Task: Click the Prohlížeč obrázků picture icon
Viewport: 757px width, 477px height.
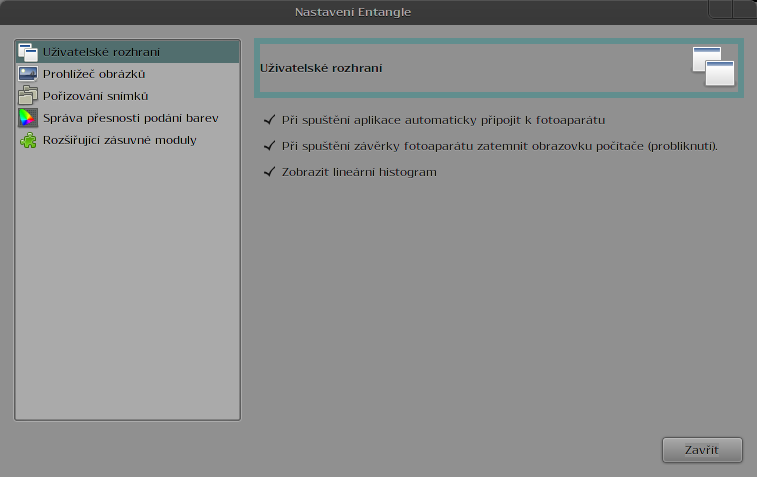Action: pos(28,74)
